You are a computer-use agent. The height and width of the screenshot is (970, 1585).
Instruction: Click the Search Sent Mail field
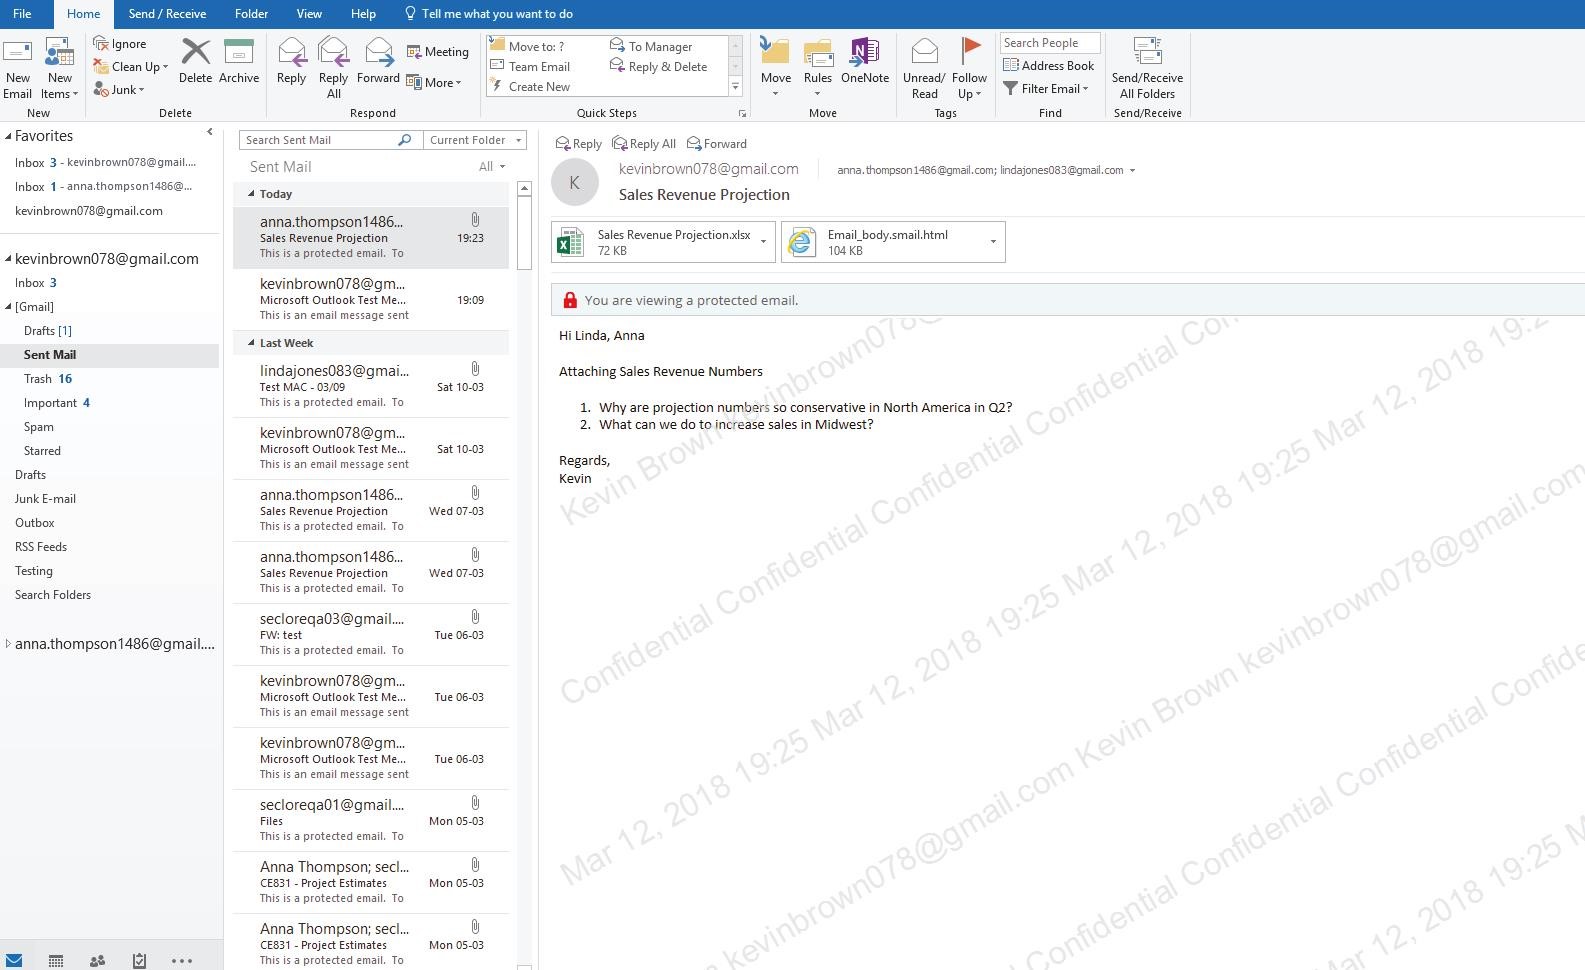[320, 140]
